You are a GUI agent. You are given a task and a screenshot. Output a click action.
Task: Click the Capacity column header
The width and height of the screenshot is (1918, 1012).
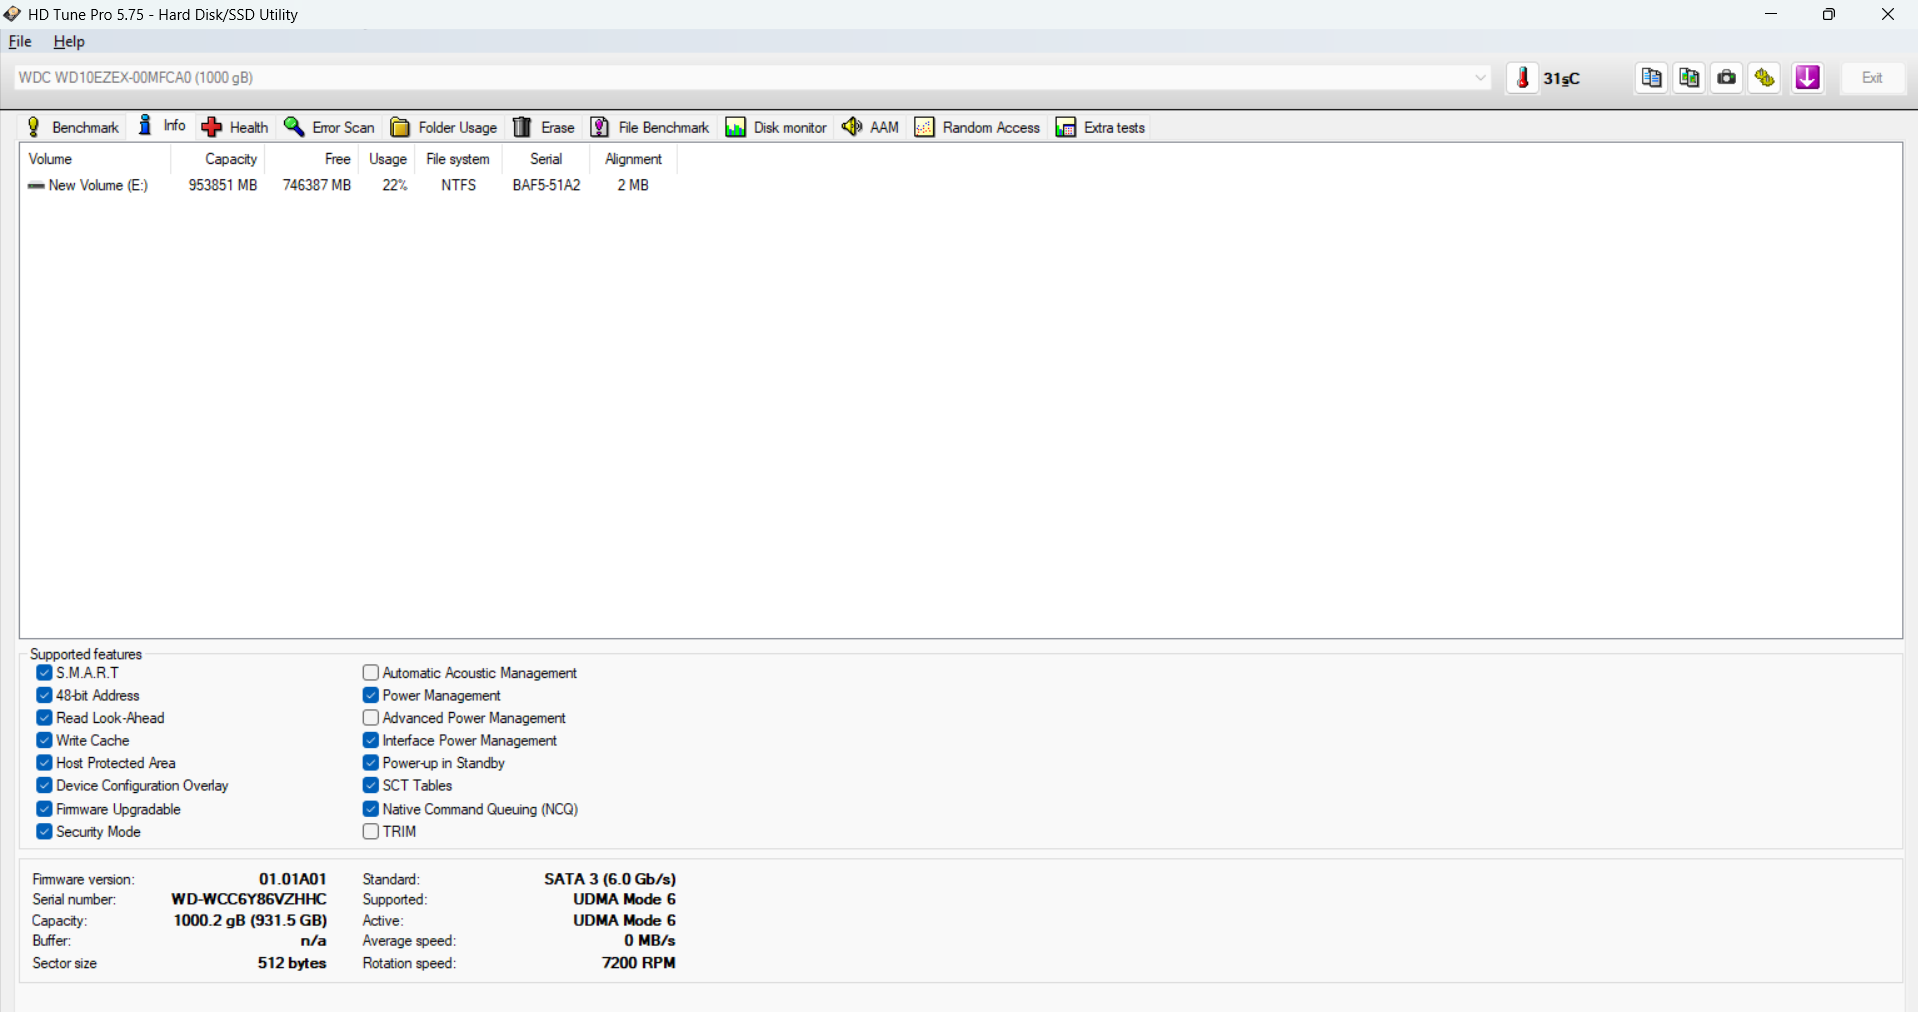pos(230,159)
